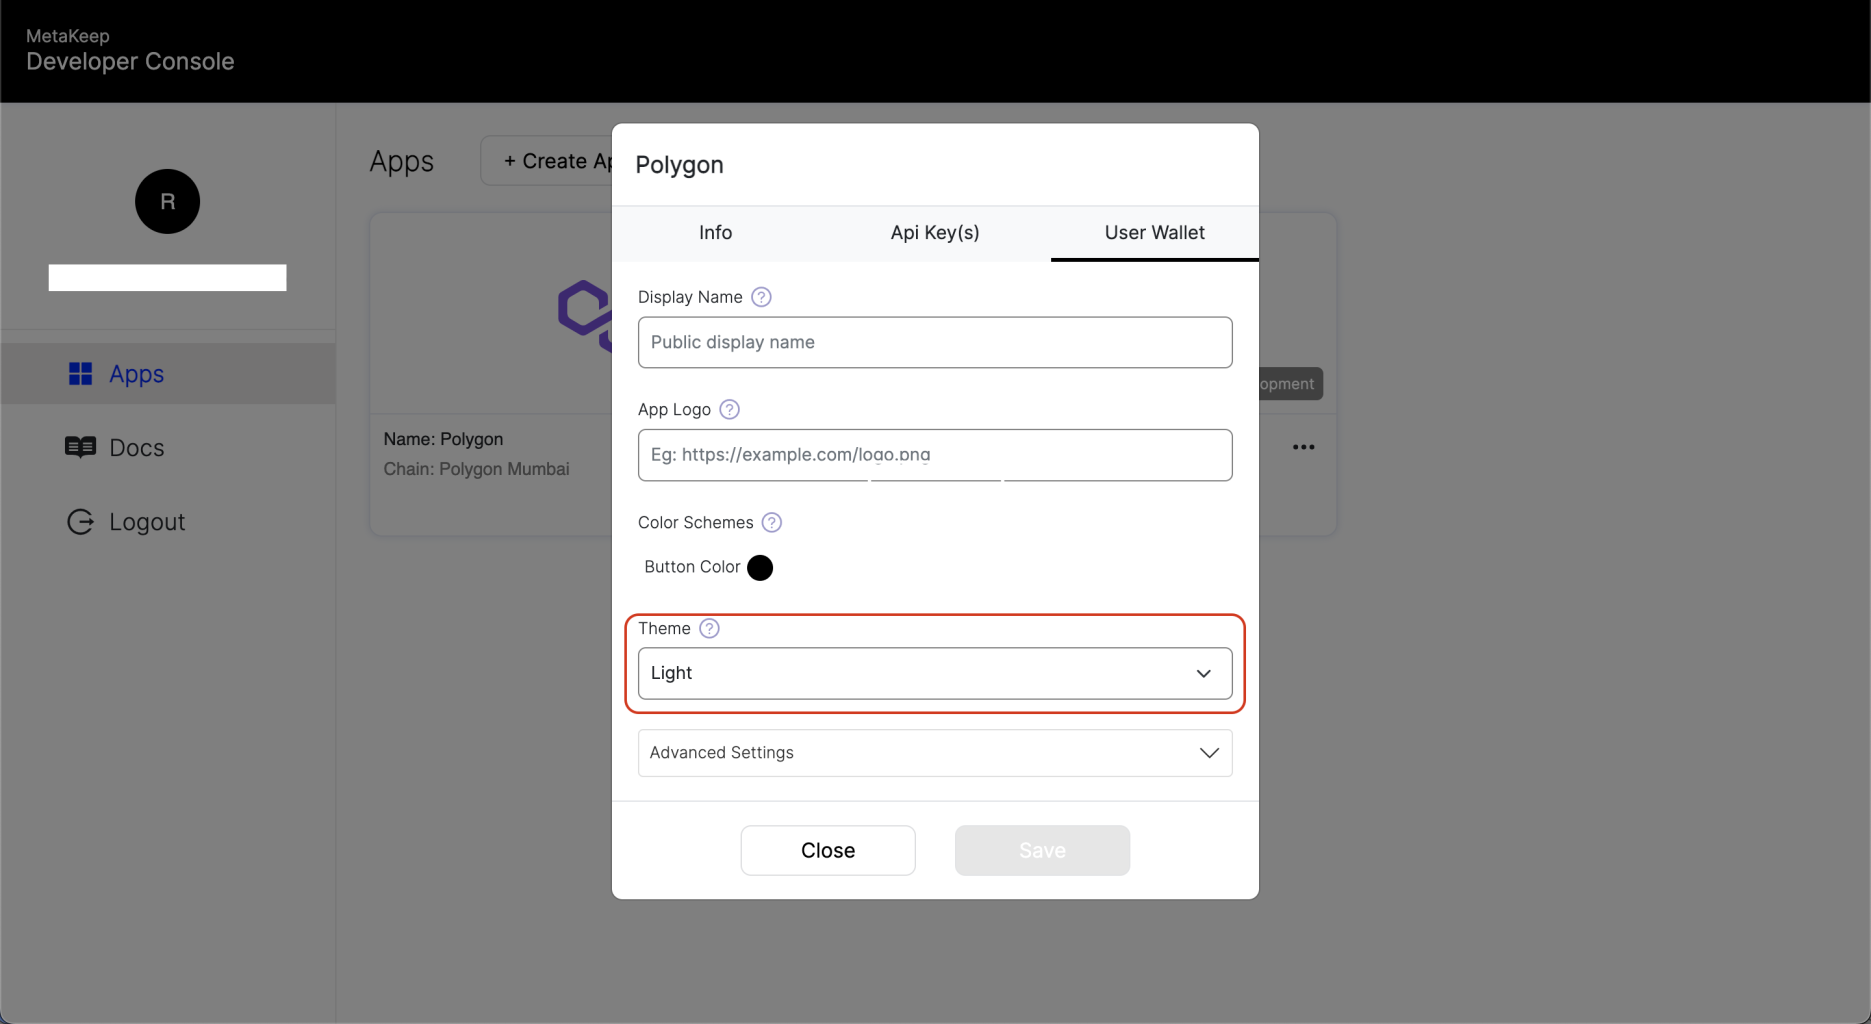The height and width of the screenshot is (1024, 1871).
Task: Click the Apps grid icon in sidebar
Action: pos(80,374)
